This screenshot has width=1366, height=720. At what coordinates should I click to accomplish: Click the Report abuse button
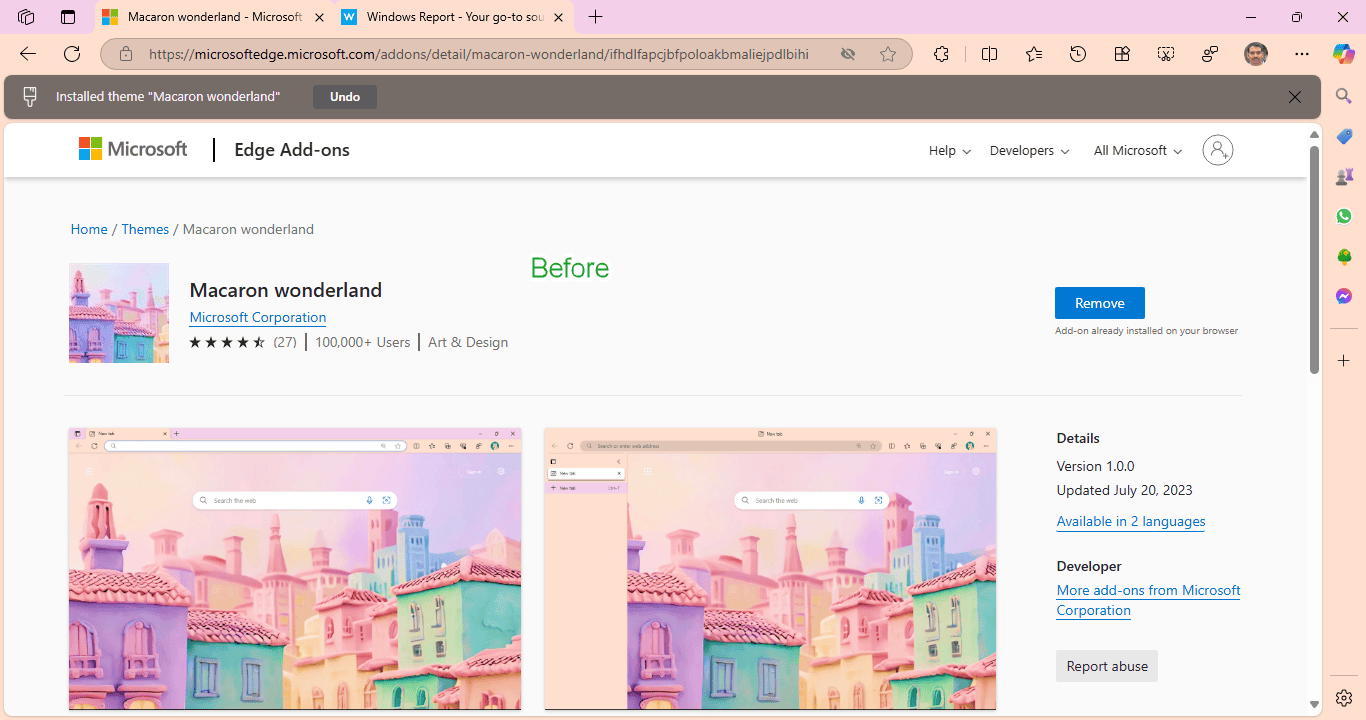pos(1107,666)
